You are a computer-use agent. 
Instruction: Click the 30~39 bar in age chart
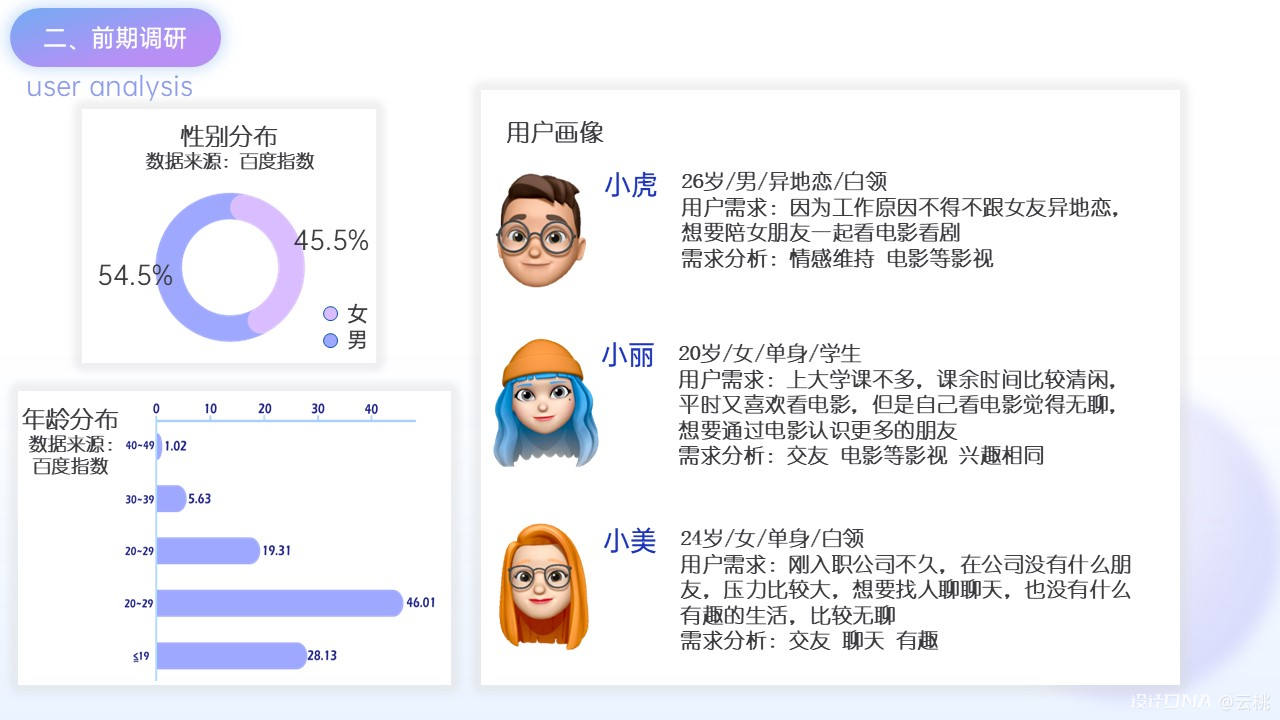click(x=171, y=498)
